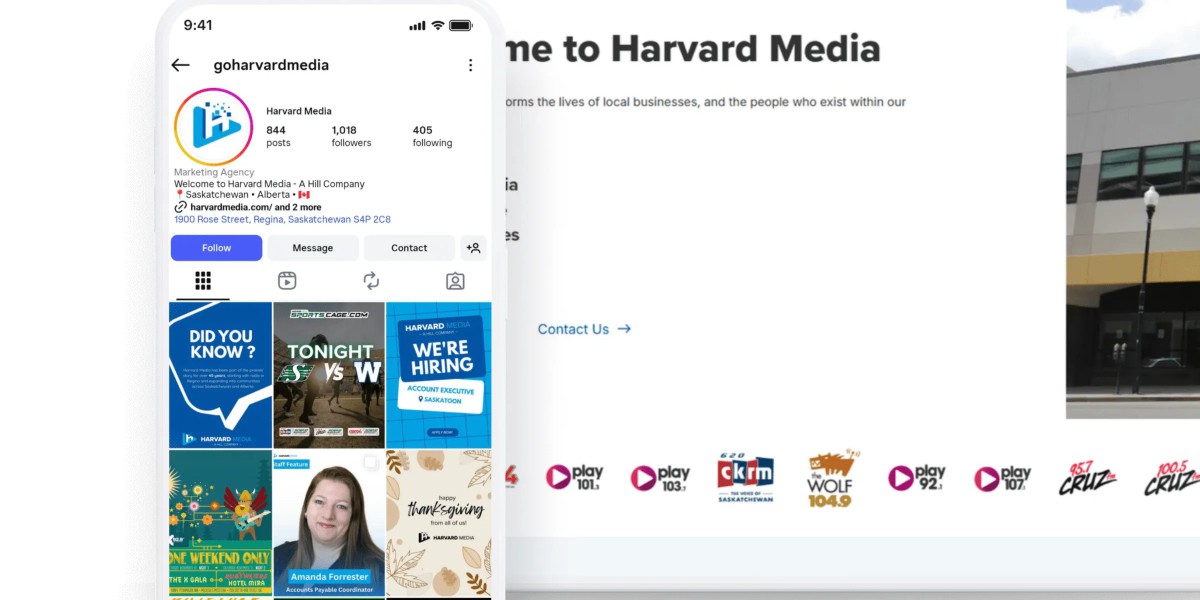Switch to the Reels tab
Image resolution: width=1200 pixels, height=600 pixels.
[287, 281]
